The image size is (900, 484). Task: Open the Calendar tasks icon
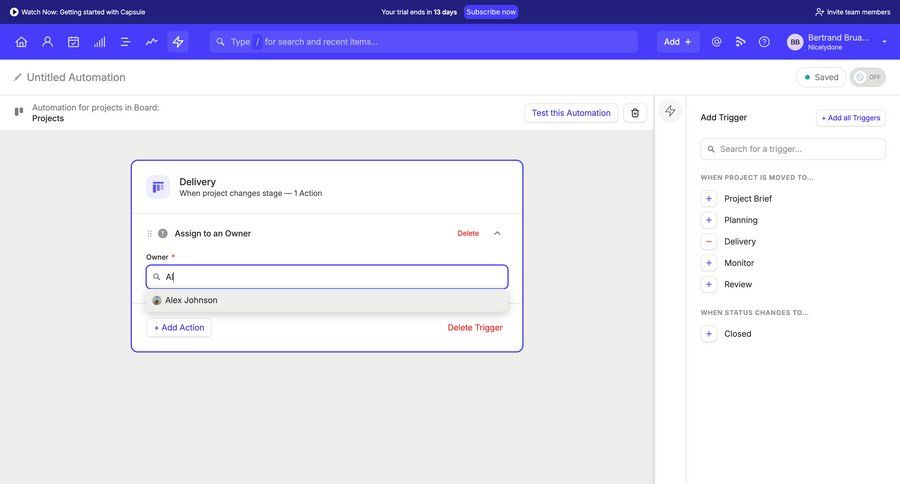tap(73, 42)
